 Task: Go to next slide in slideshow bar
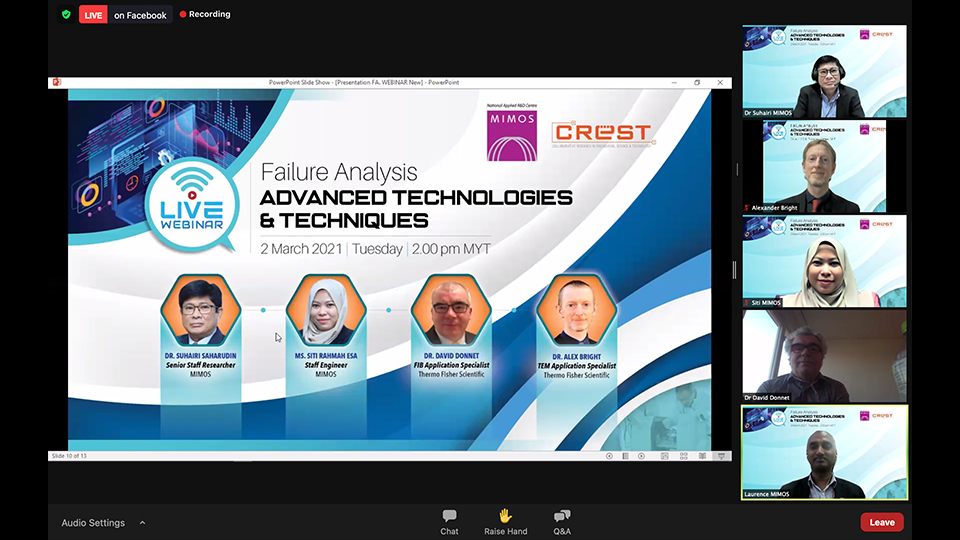pos(642,456)
